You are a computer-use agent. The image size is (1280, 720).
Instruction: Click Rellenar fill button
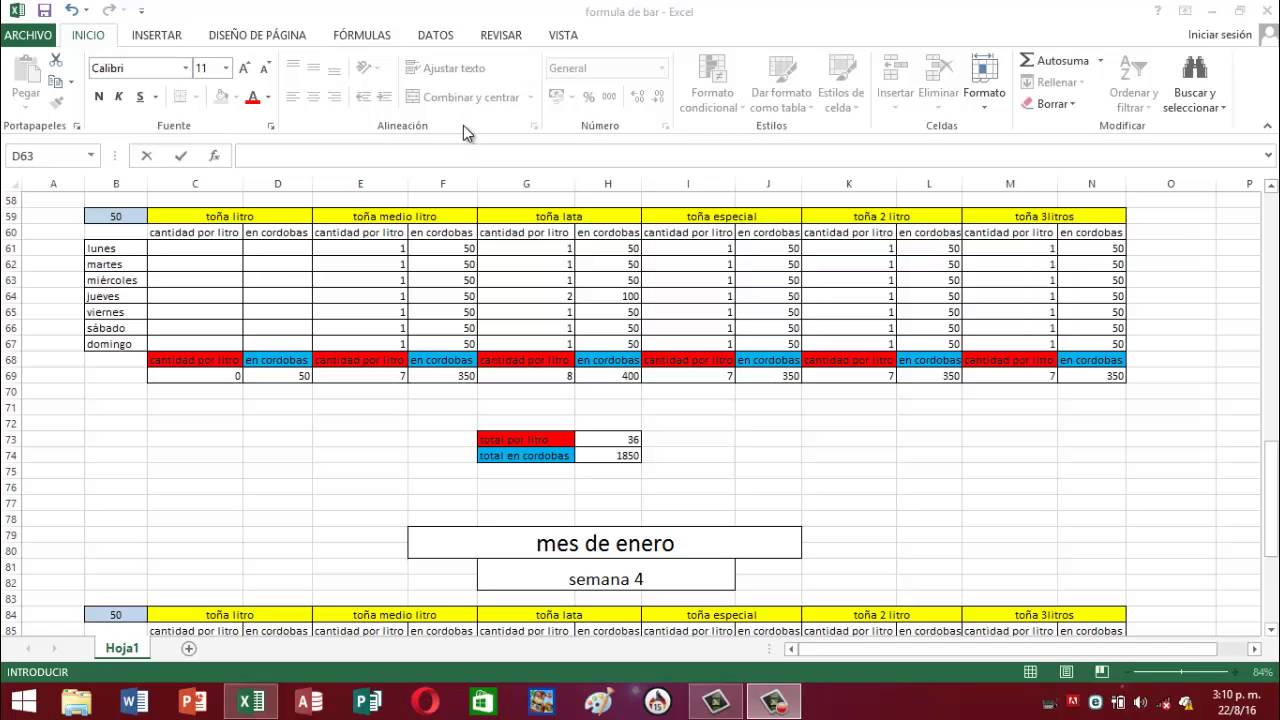(x=1052, y=82)
